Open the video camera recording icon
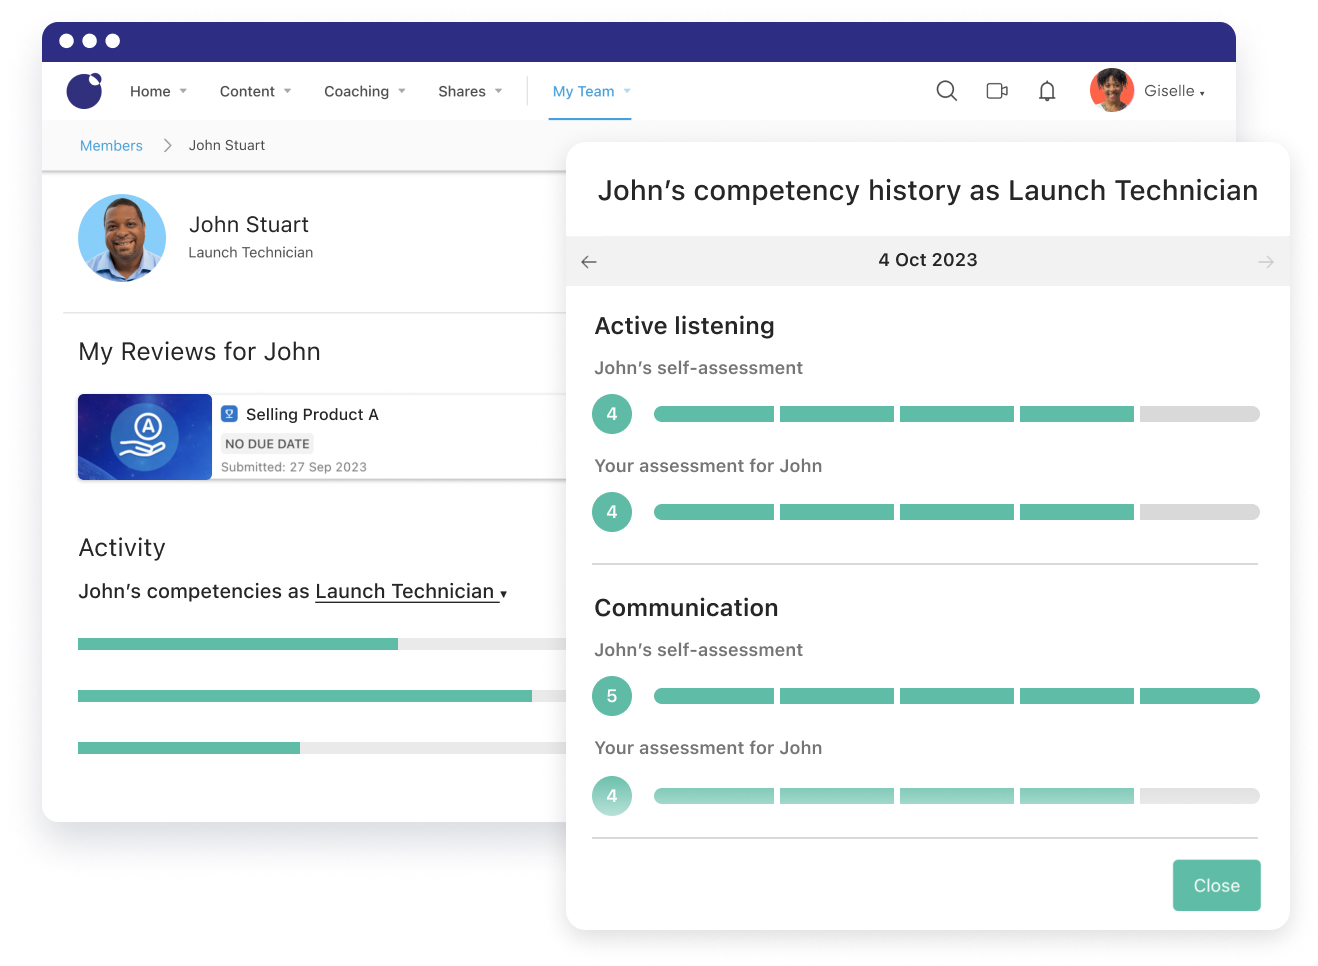This screenshot has width=1318, height=966. coord(997,91)
